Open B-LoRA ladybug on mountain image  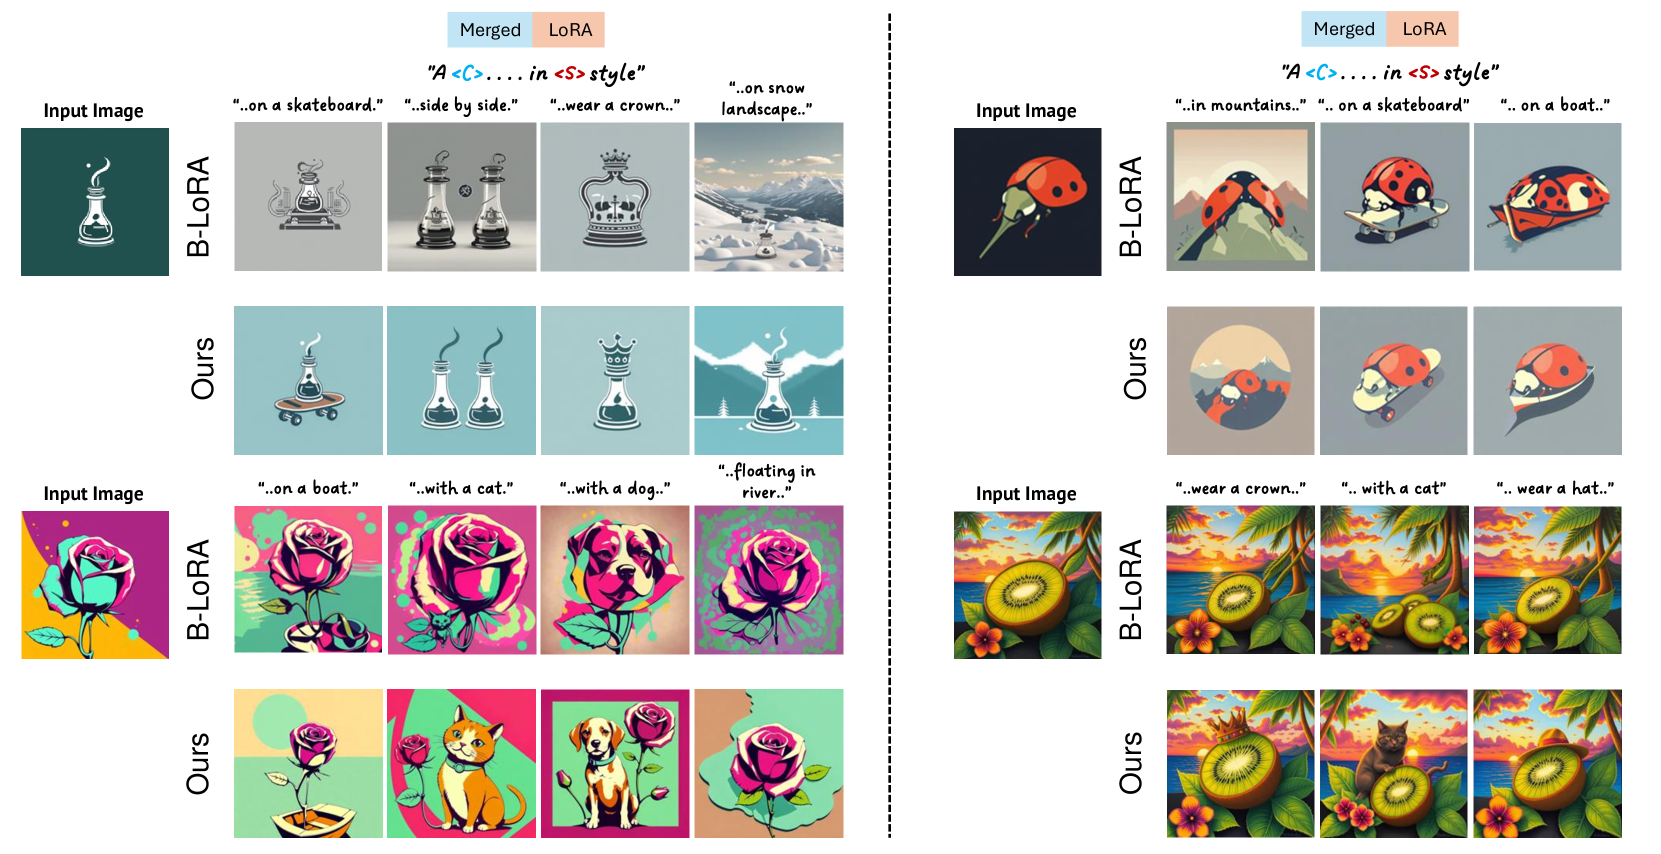click(x=1241, y=197)
